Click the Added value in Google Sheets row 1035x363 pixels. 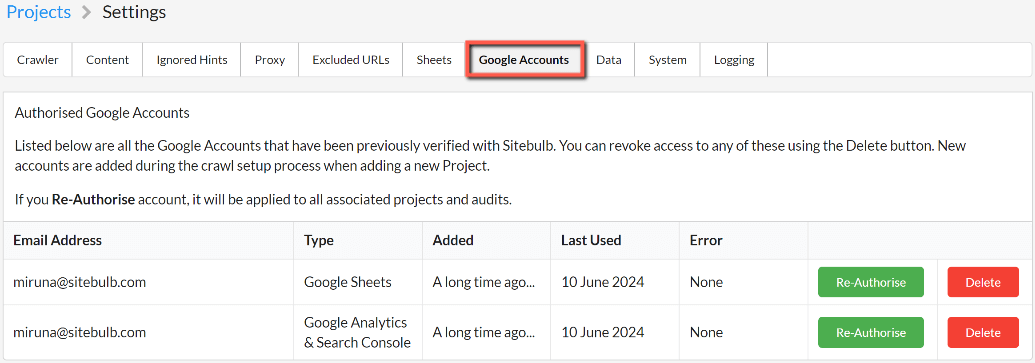(x=484, y=282)
